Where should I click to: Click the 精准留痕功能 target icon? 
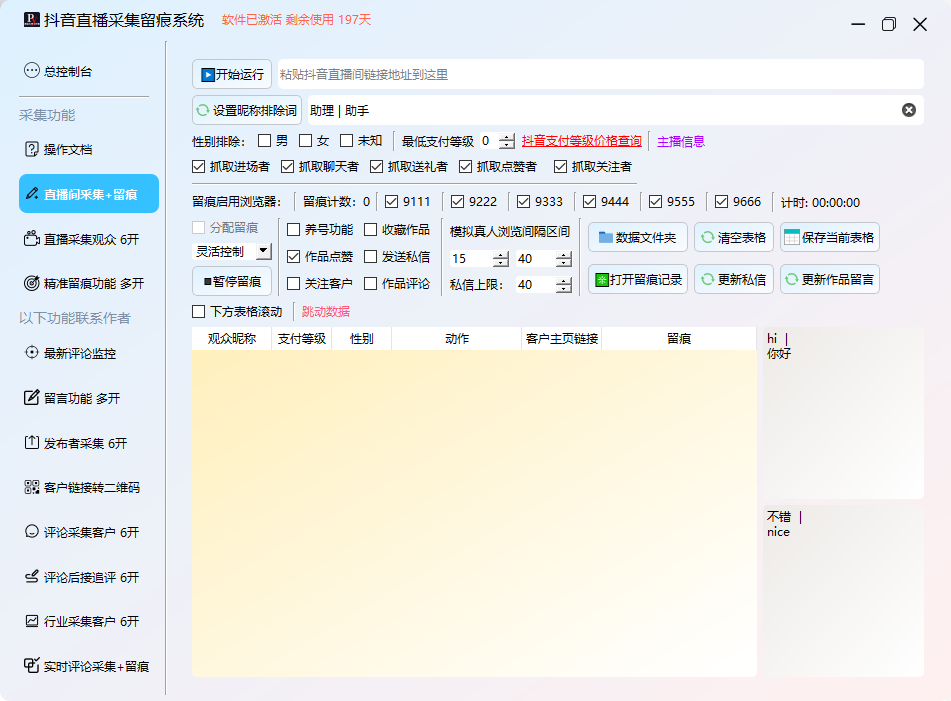click(x=32, y=283)
